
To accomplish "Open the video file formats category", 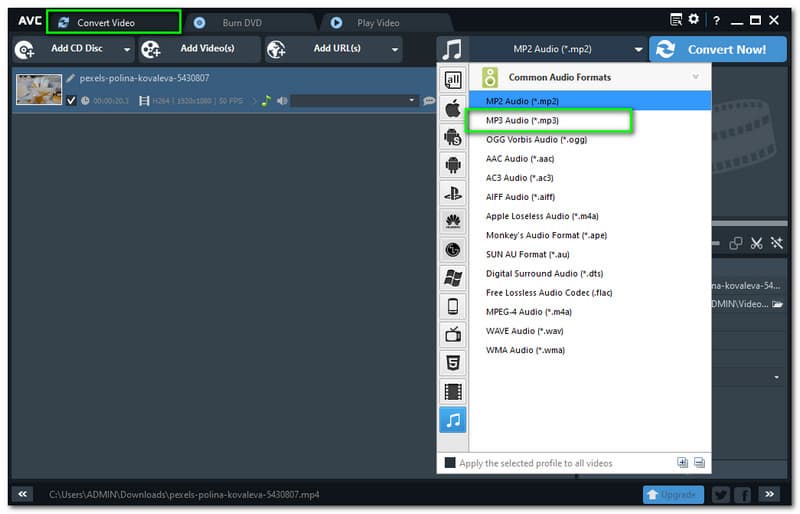I will pos(453,392).
